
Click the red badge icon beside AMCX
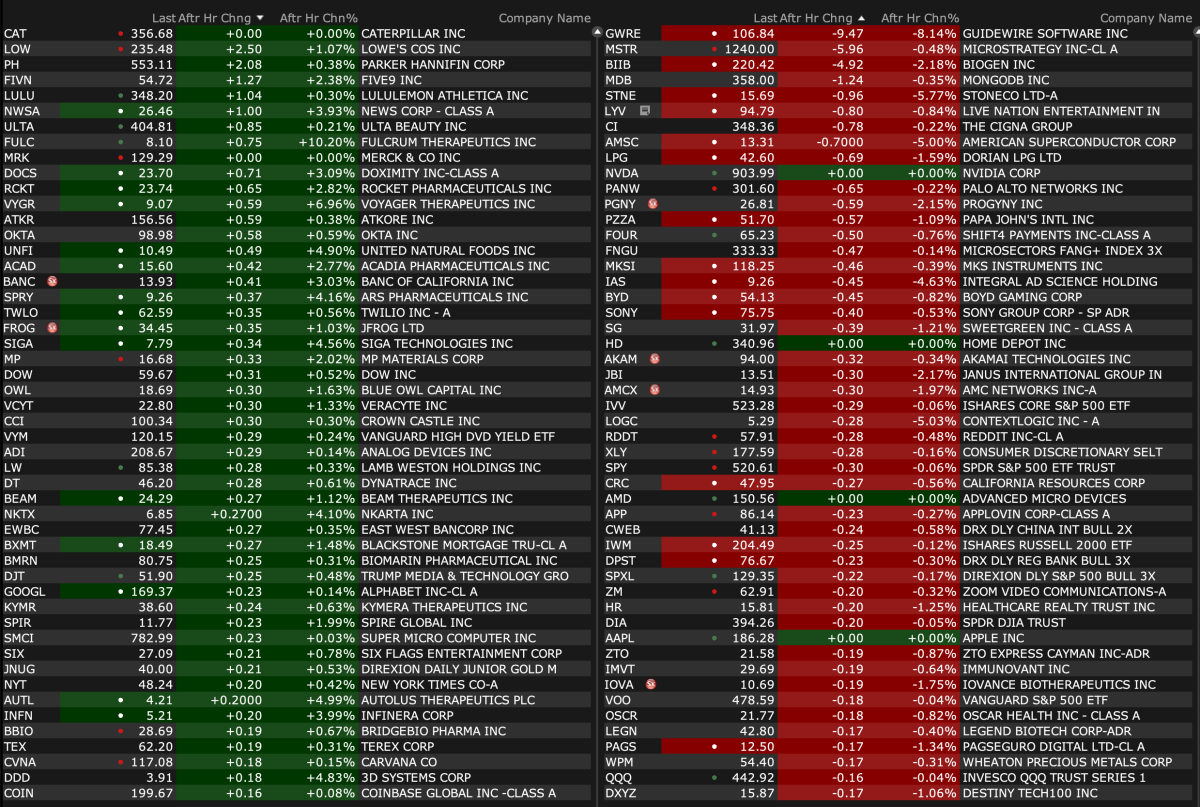tap(655, 389)
